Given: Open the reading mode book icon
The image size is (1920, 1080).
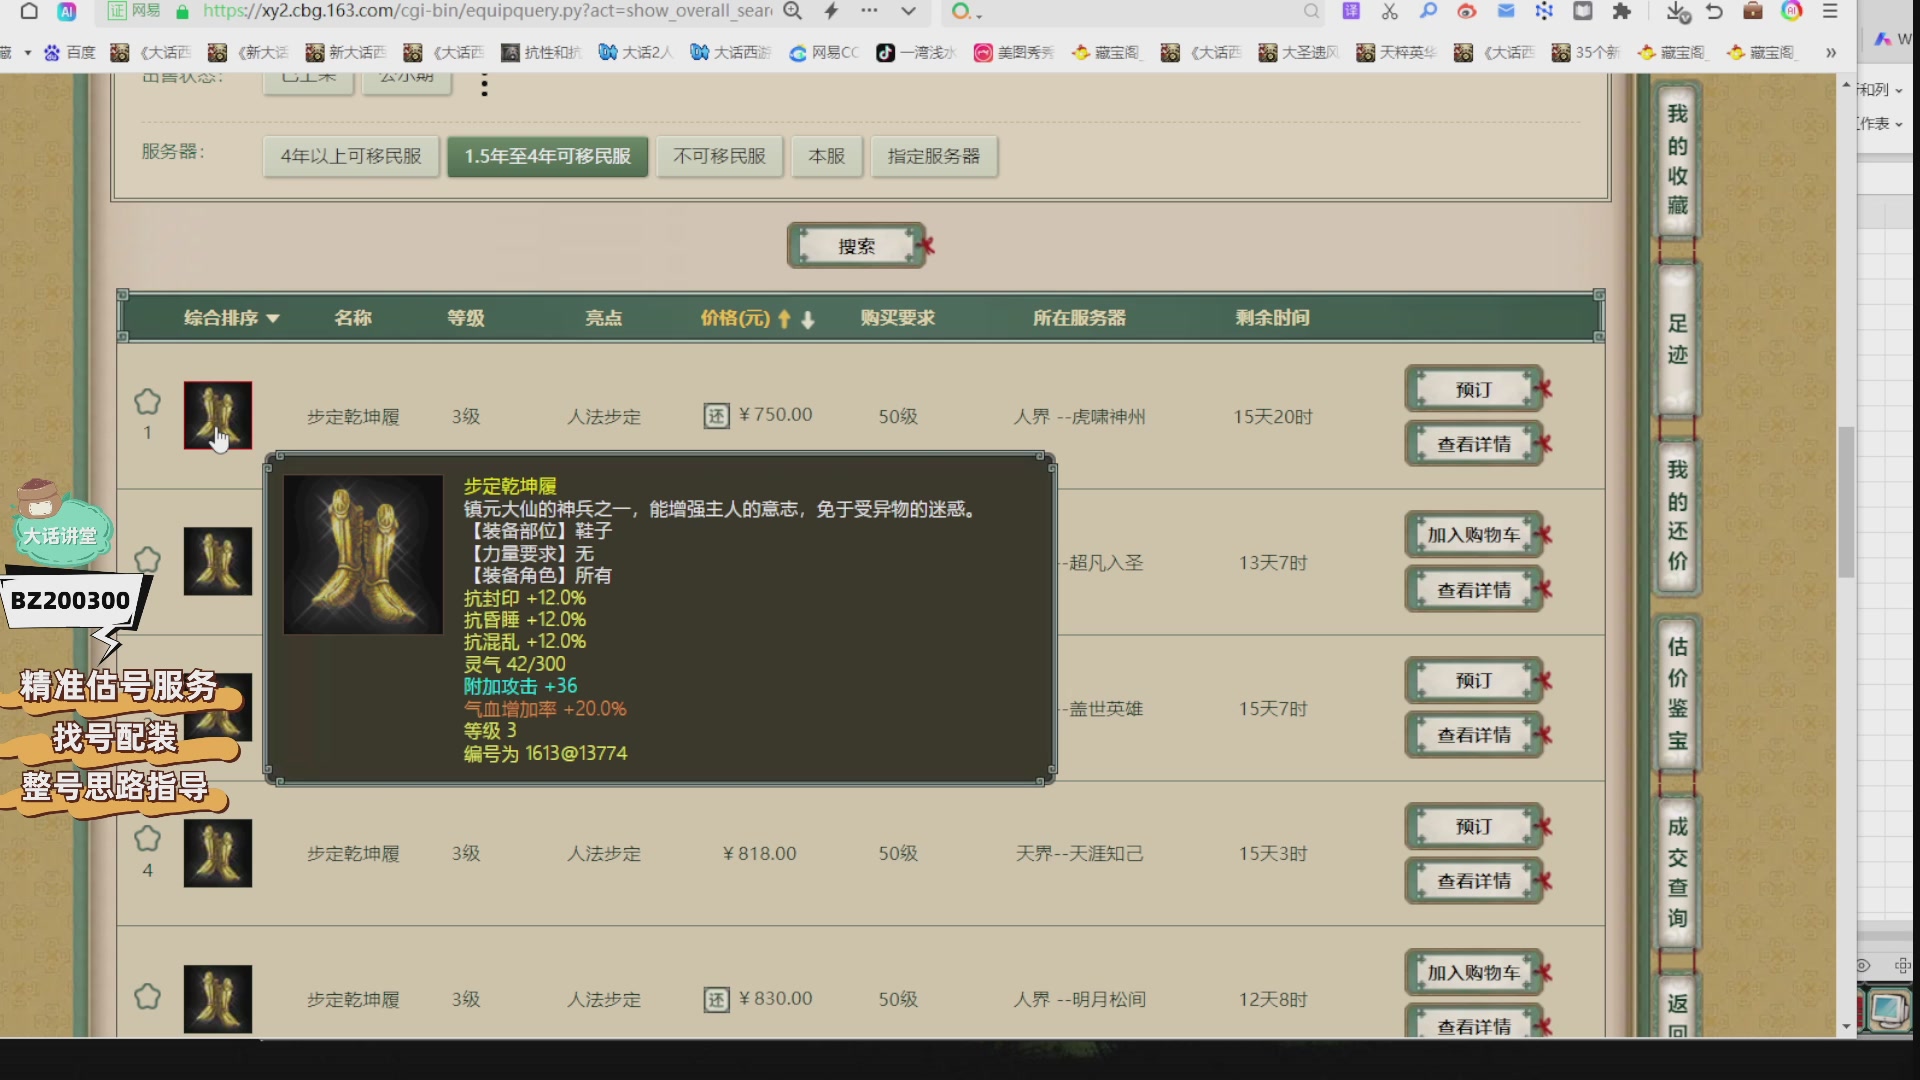Looking at the screenshot, I should 1583,11.
